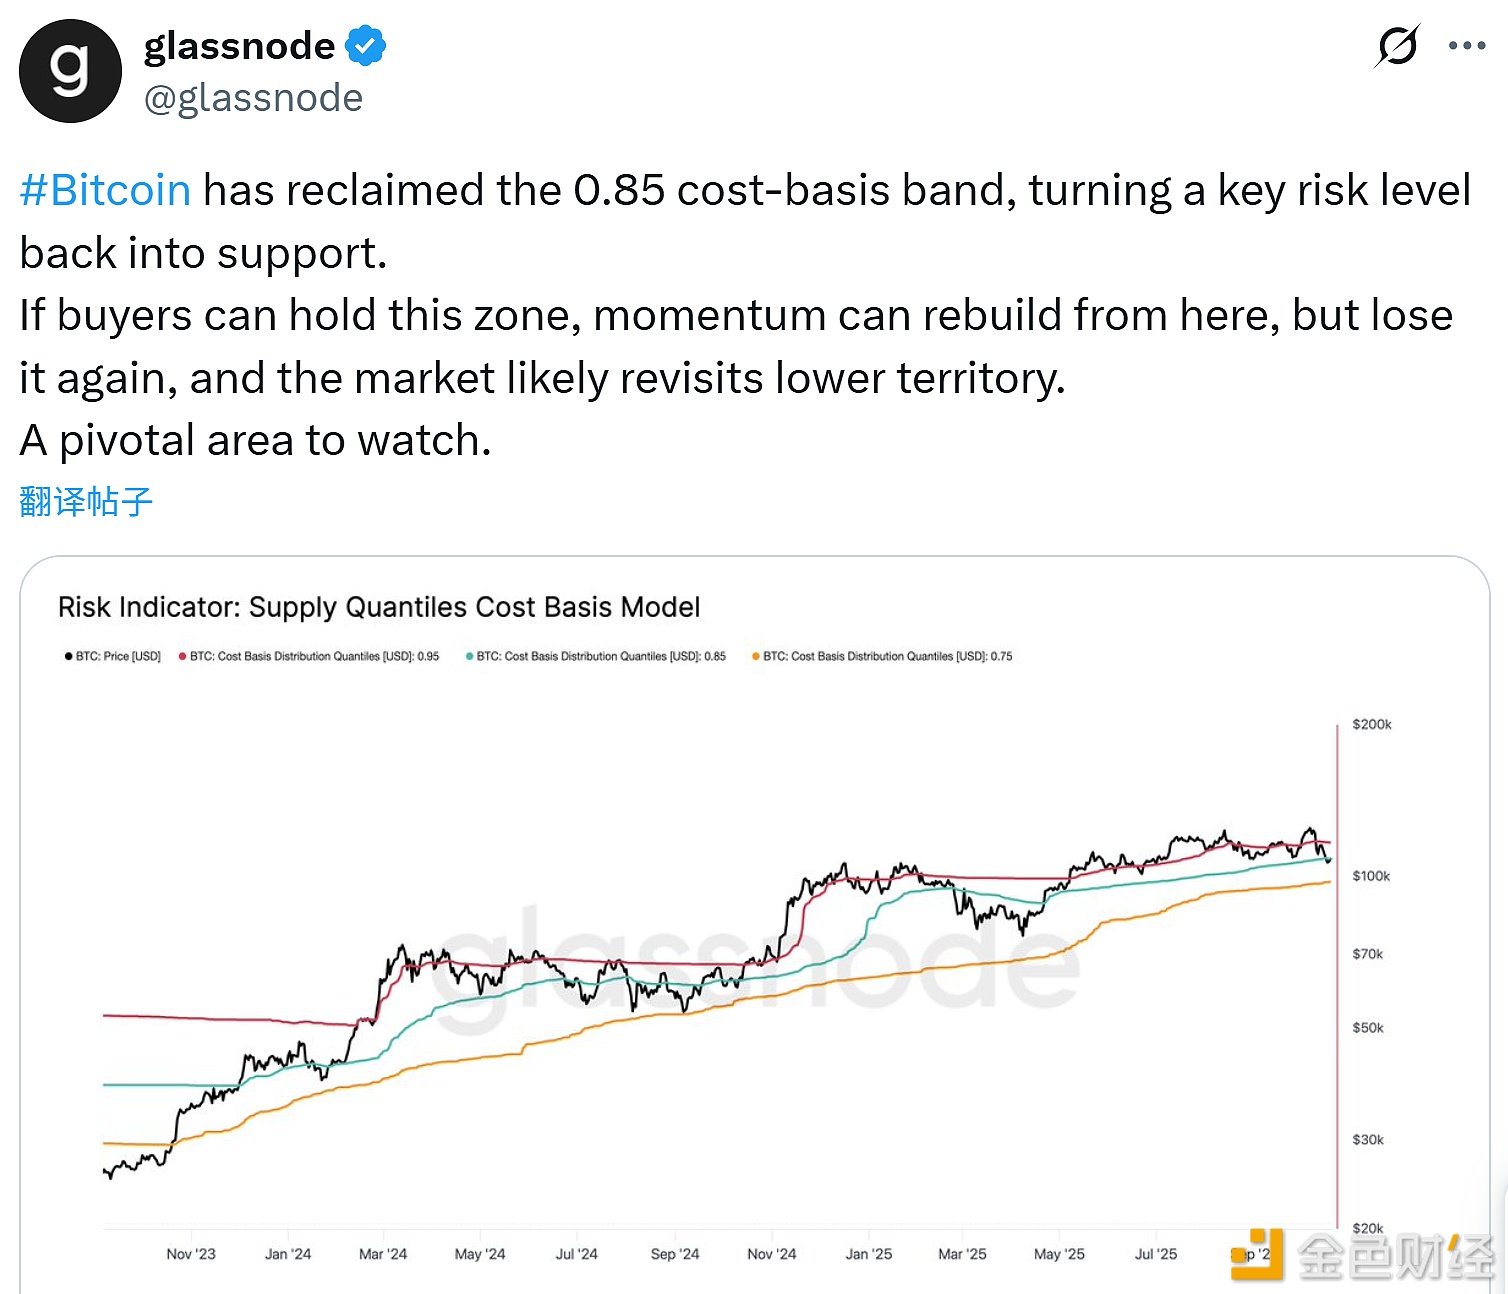Click the Nov '24 x-axis label

771,1254
